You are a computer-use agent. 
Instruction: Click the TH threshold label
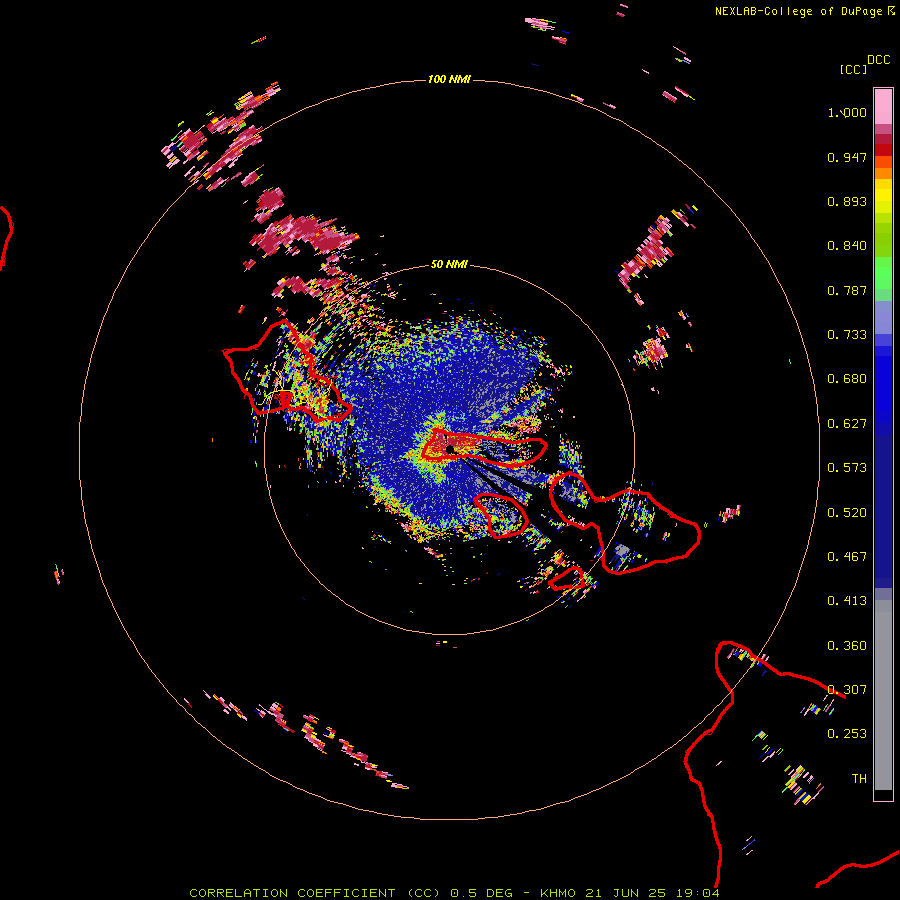(x=859, y=779)
